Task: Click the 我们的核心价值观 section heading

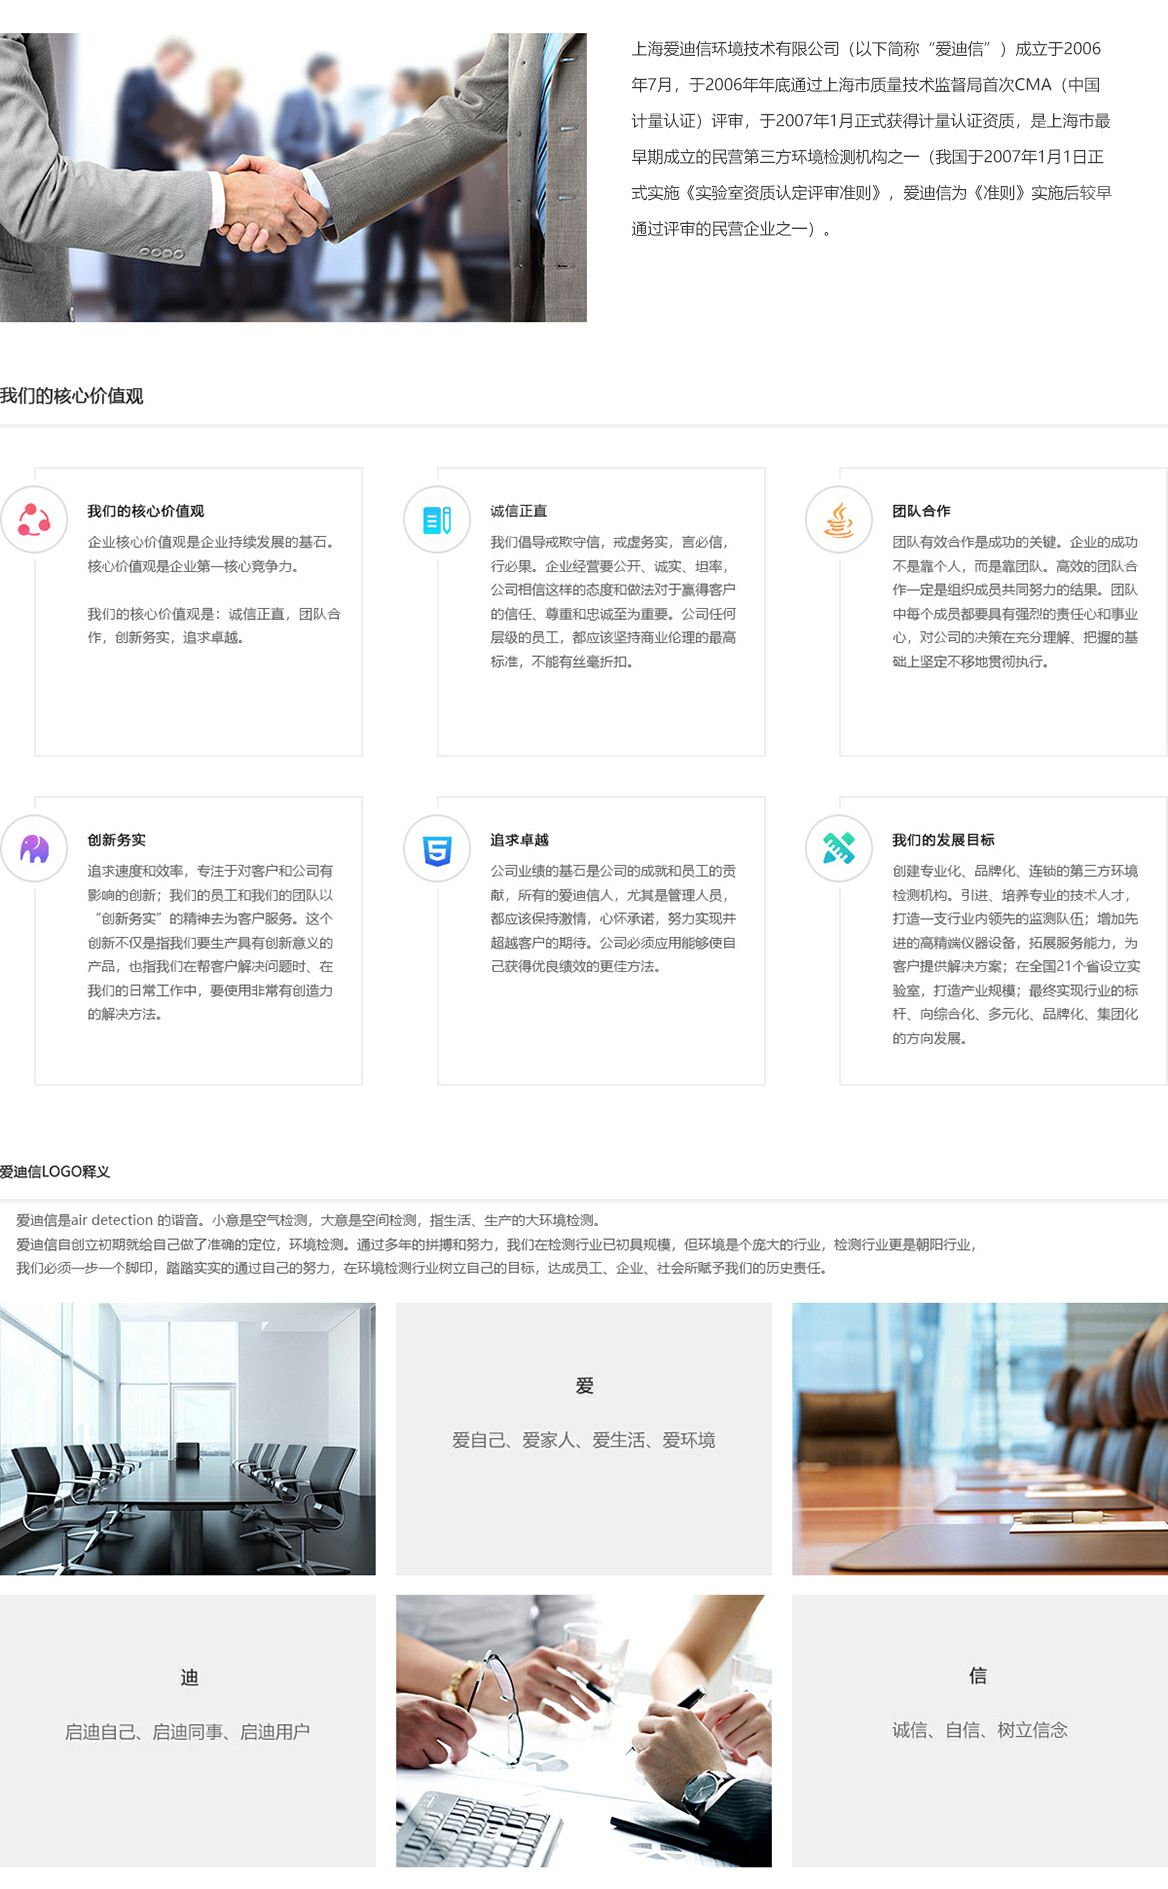Action: pos(72,396)
